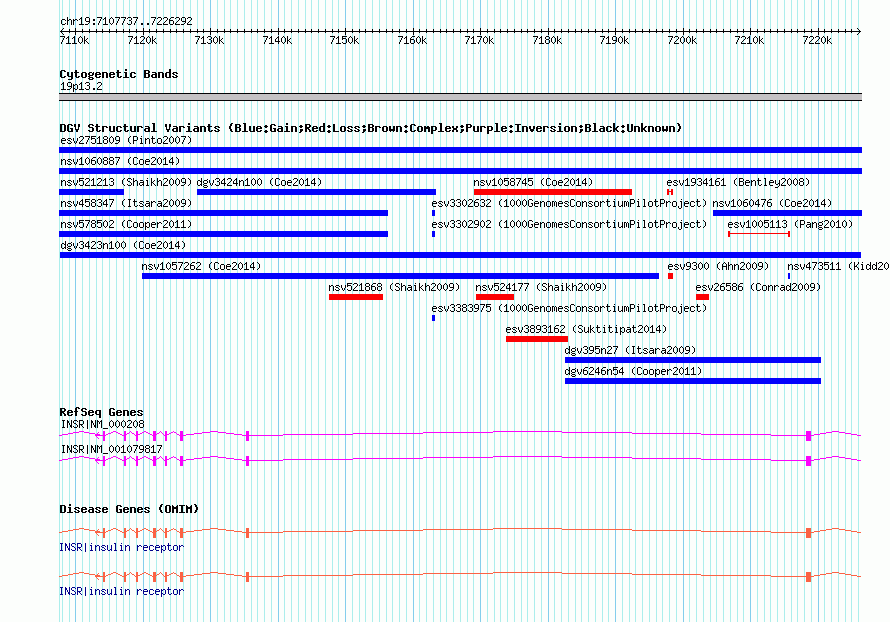This screenshot has height=622, width=890.
Task: Select the nsv524177 (Shaikh2009) label
Action: click(541, 287)
